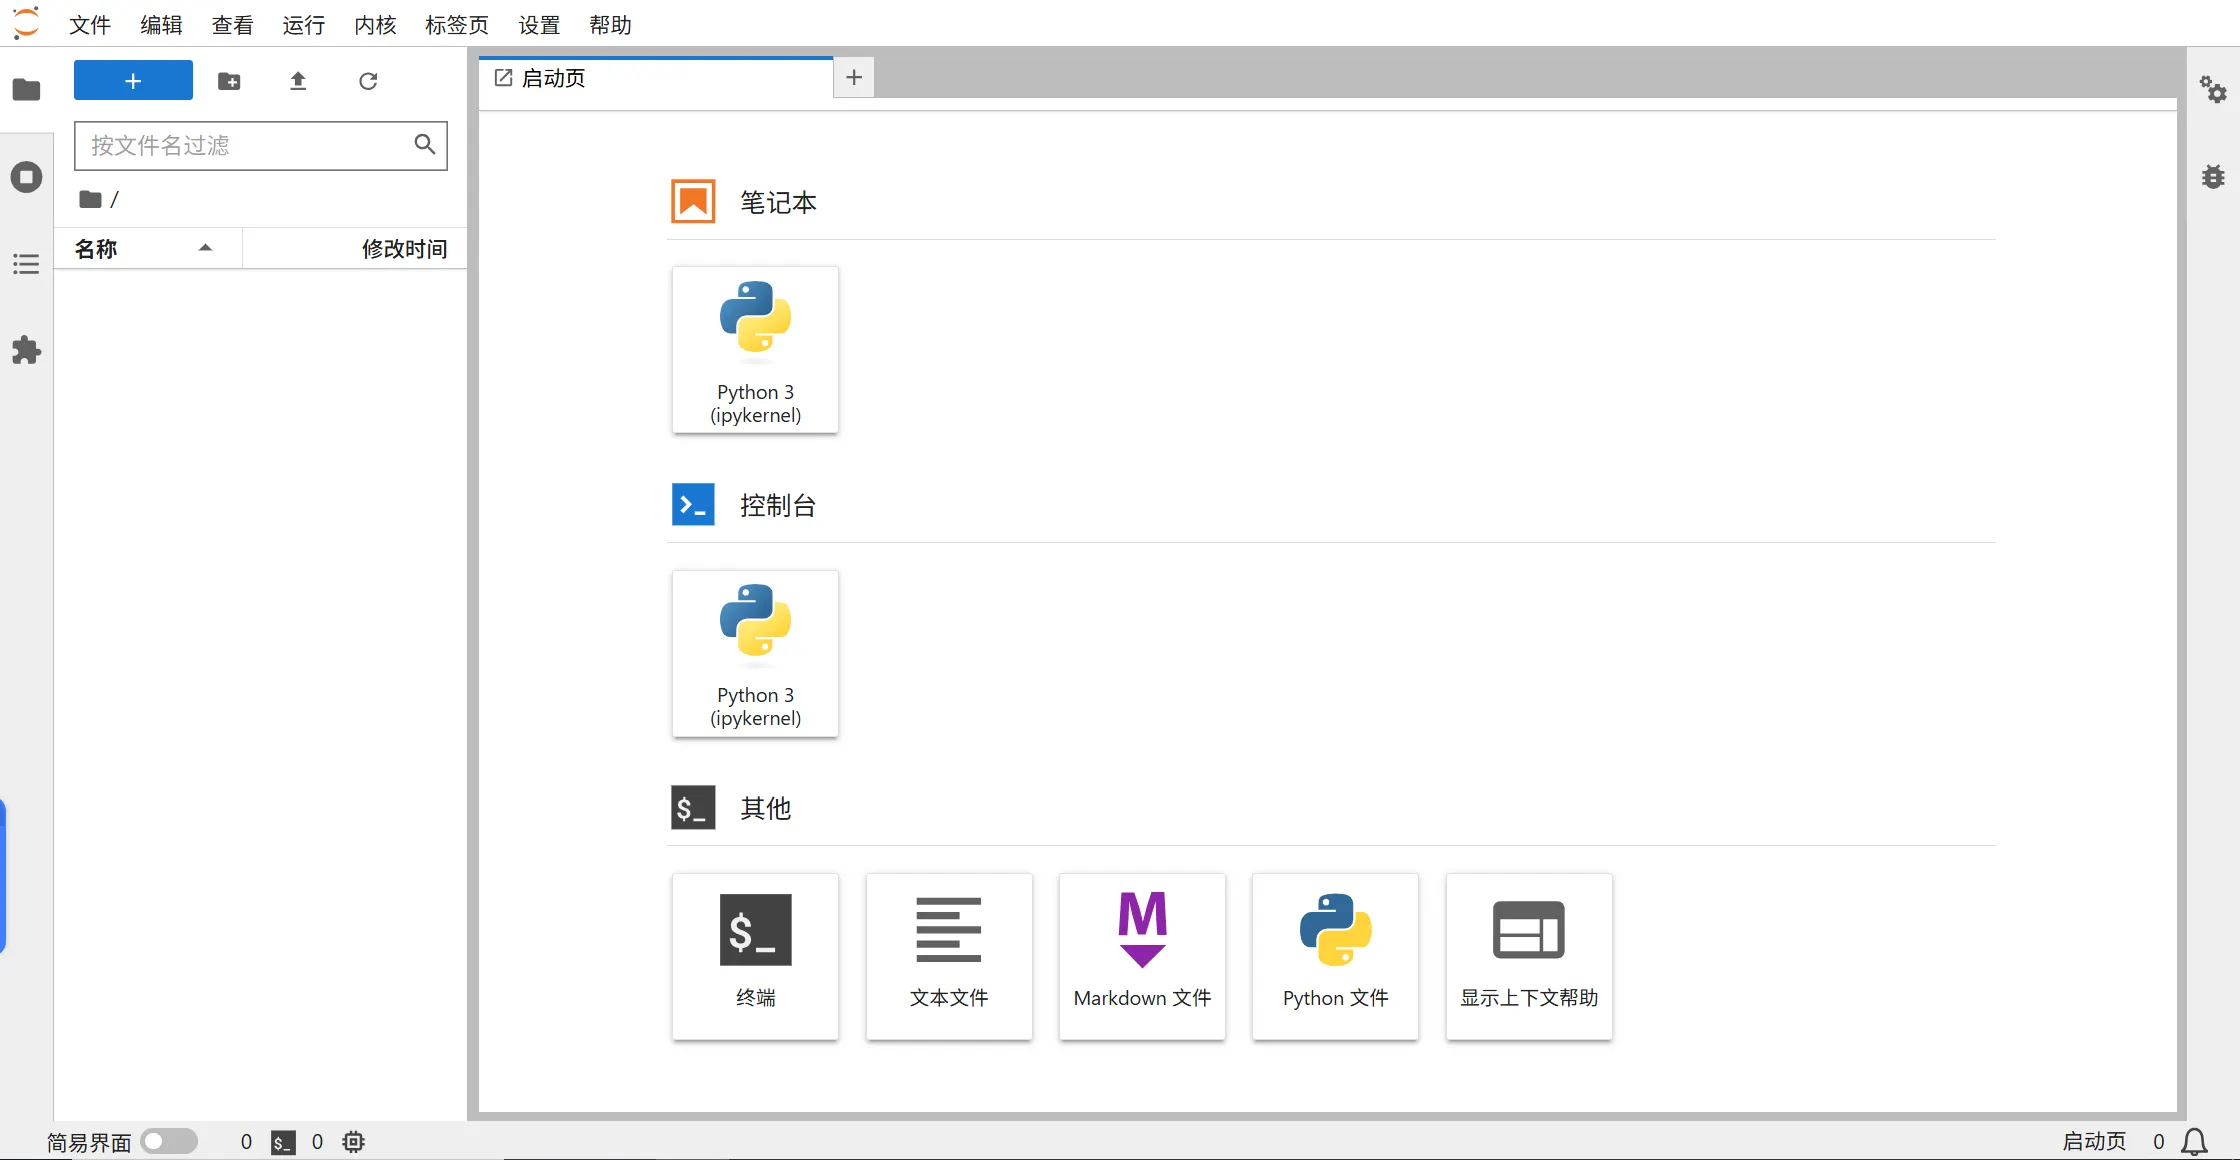Viewport: 2240px width, 1160px height.
Task: Refresh the file browser list
Action: [368, 81]
